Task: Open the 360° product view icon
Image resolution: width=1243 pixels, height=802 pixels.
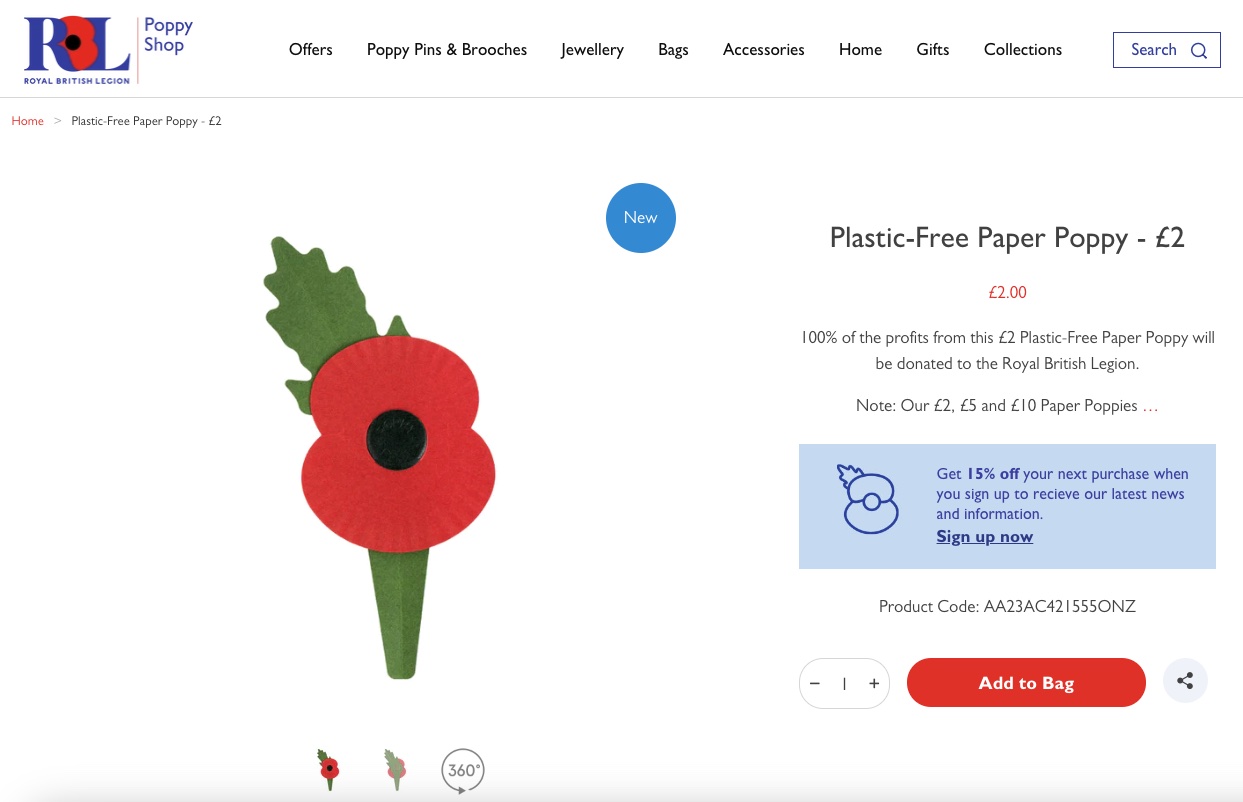Action: (x=463, y=771)
